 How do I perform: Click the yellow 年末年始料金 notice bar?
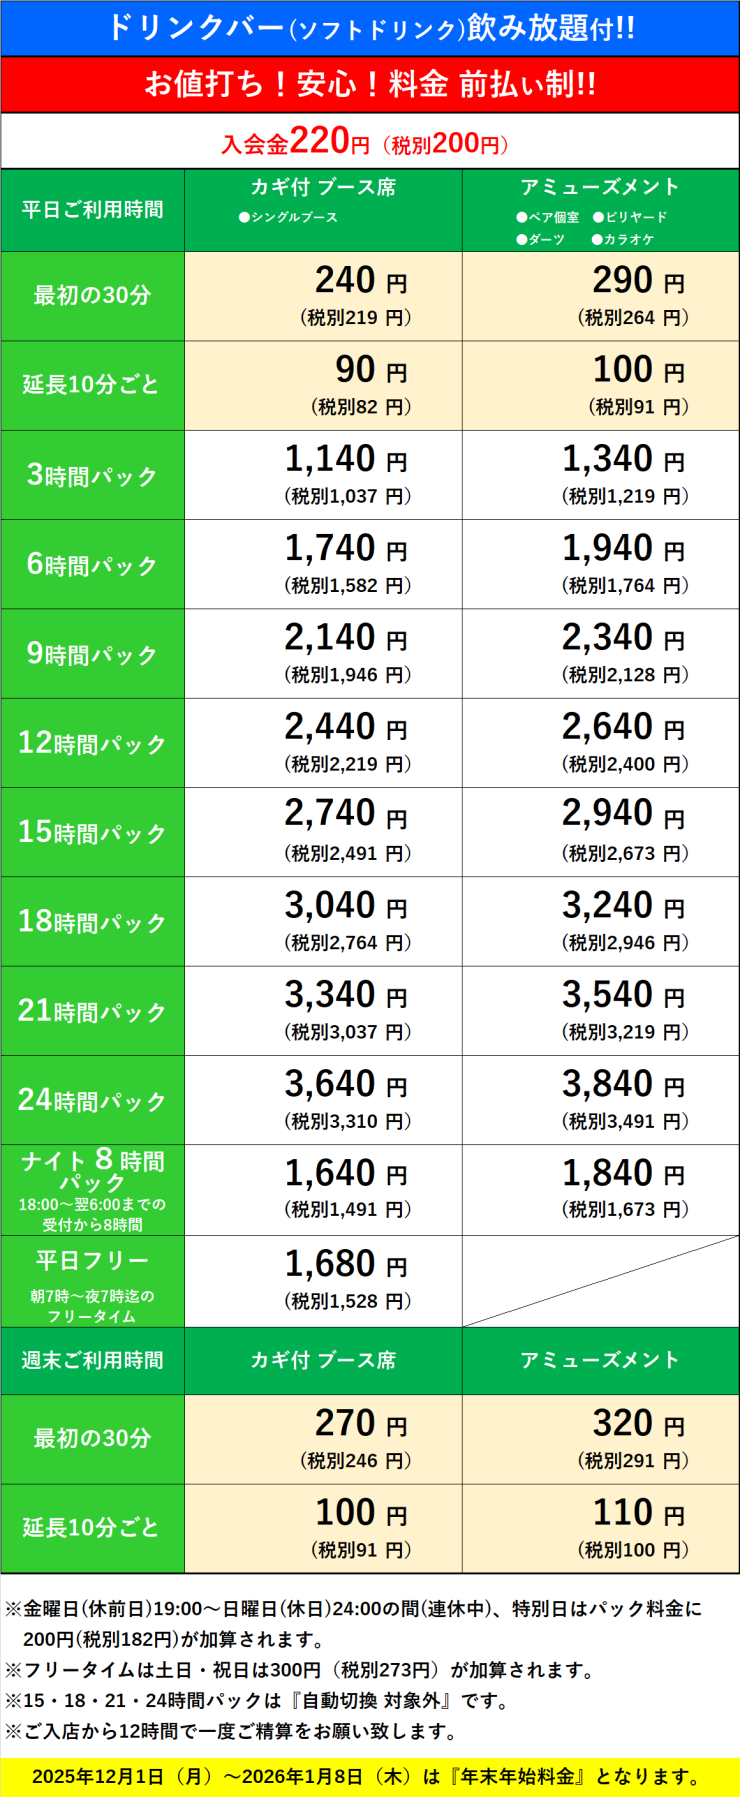point(370,1776)
